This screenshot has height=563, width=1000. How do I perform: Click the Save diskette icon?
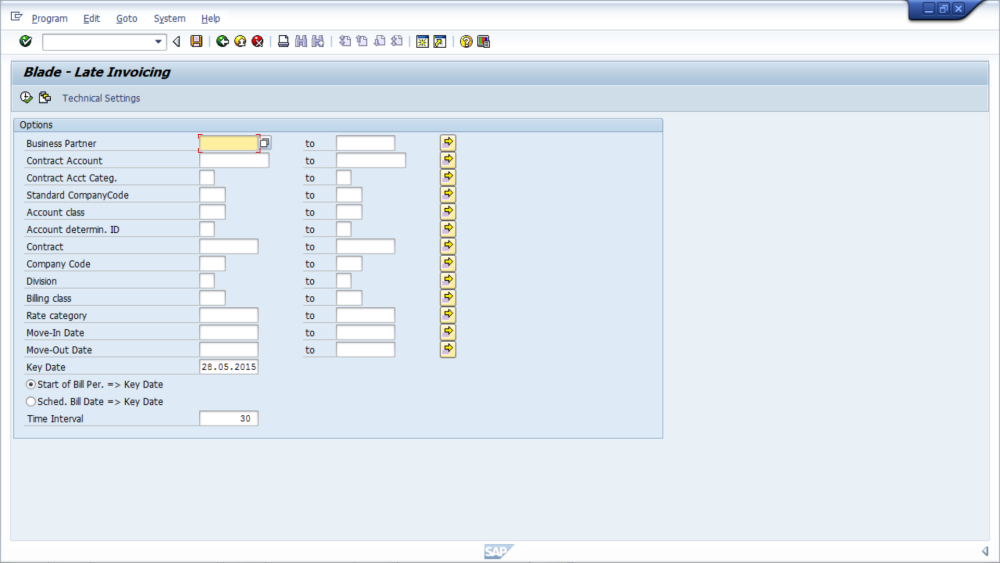(x=196, y=41)
